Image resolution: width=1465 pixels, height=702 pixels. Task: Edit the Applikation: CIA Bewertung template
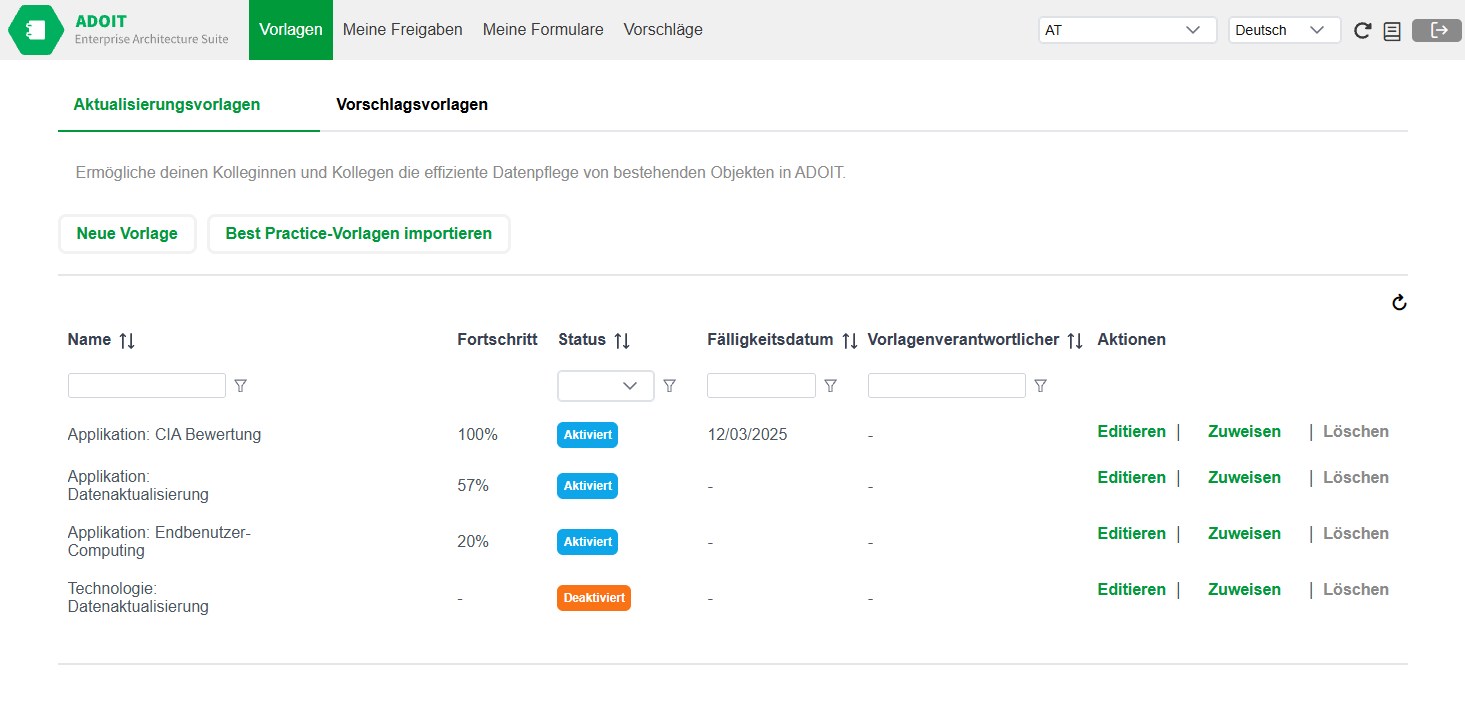tap(1131, 432)
